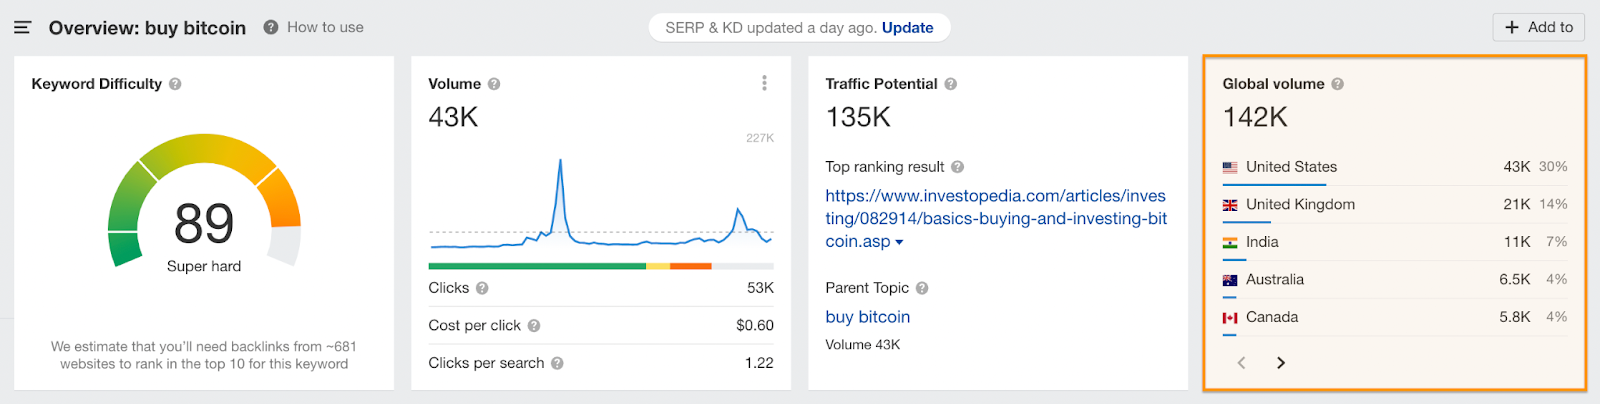
Task: Open the investopedia top ranking URL
Action: click(x=996, y=218)
